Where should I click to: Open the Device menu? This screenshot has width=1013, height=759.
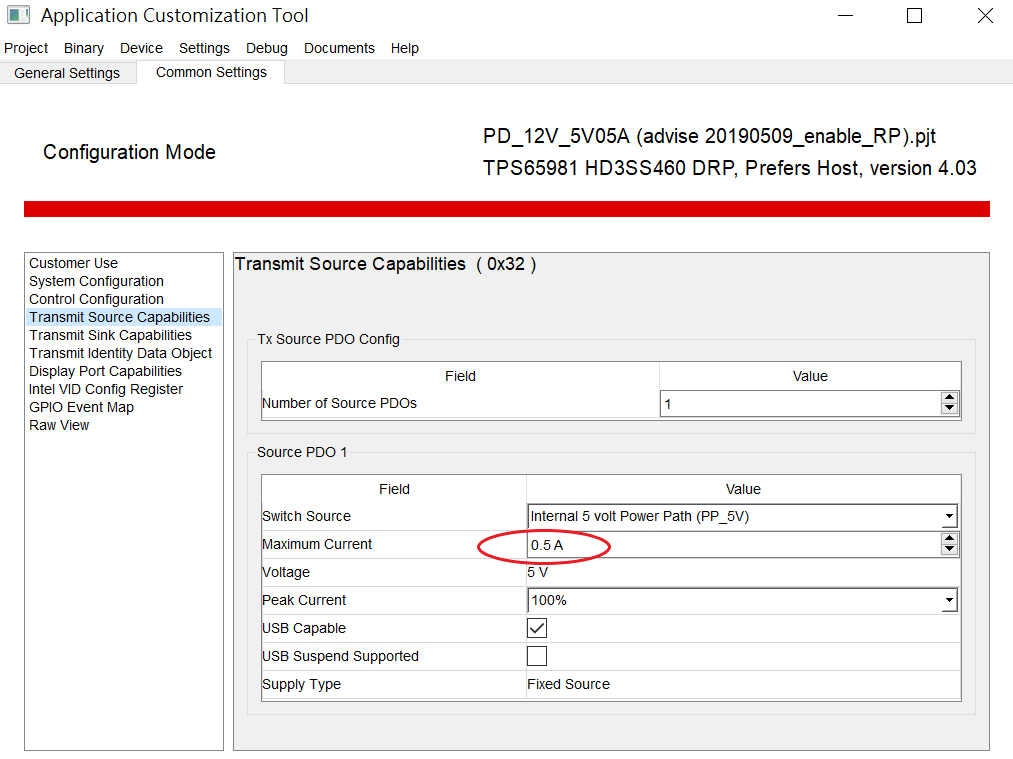click(x=141, y=48)
